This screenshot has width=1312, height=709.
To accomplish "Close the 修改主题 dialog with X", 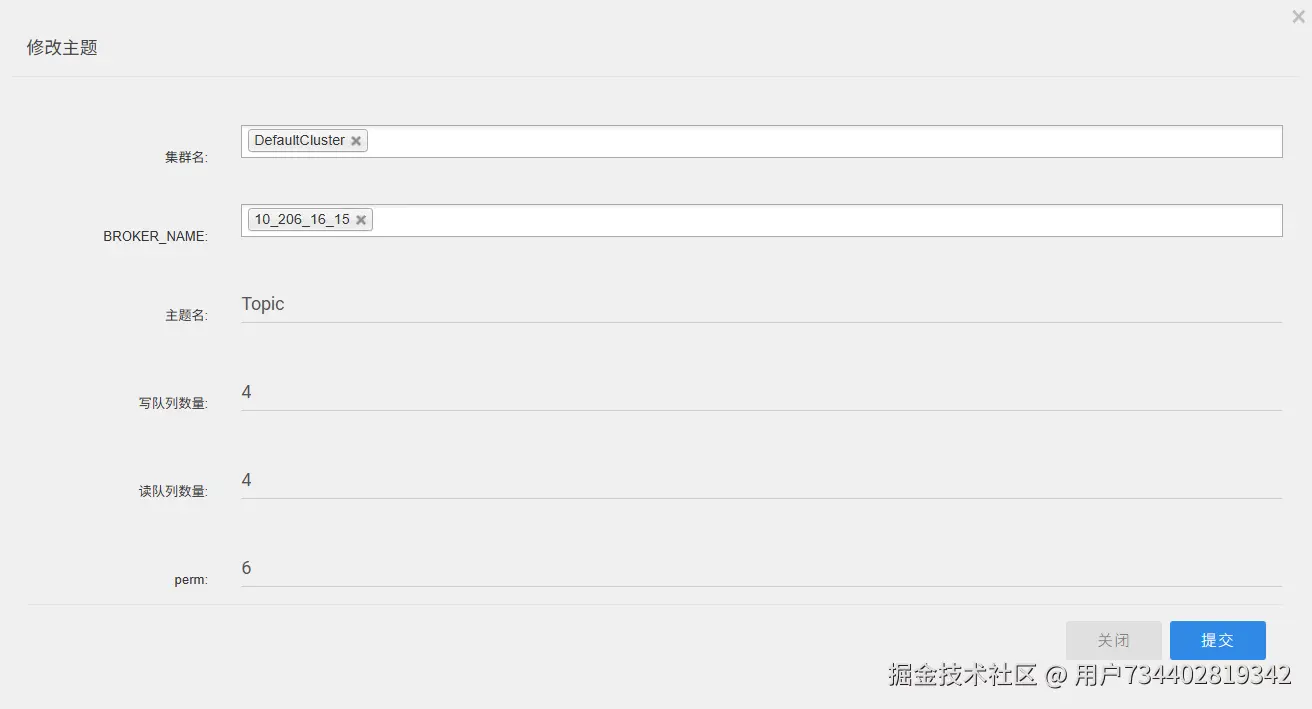I will pos(1298,16).
